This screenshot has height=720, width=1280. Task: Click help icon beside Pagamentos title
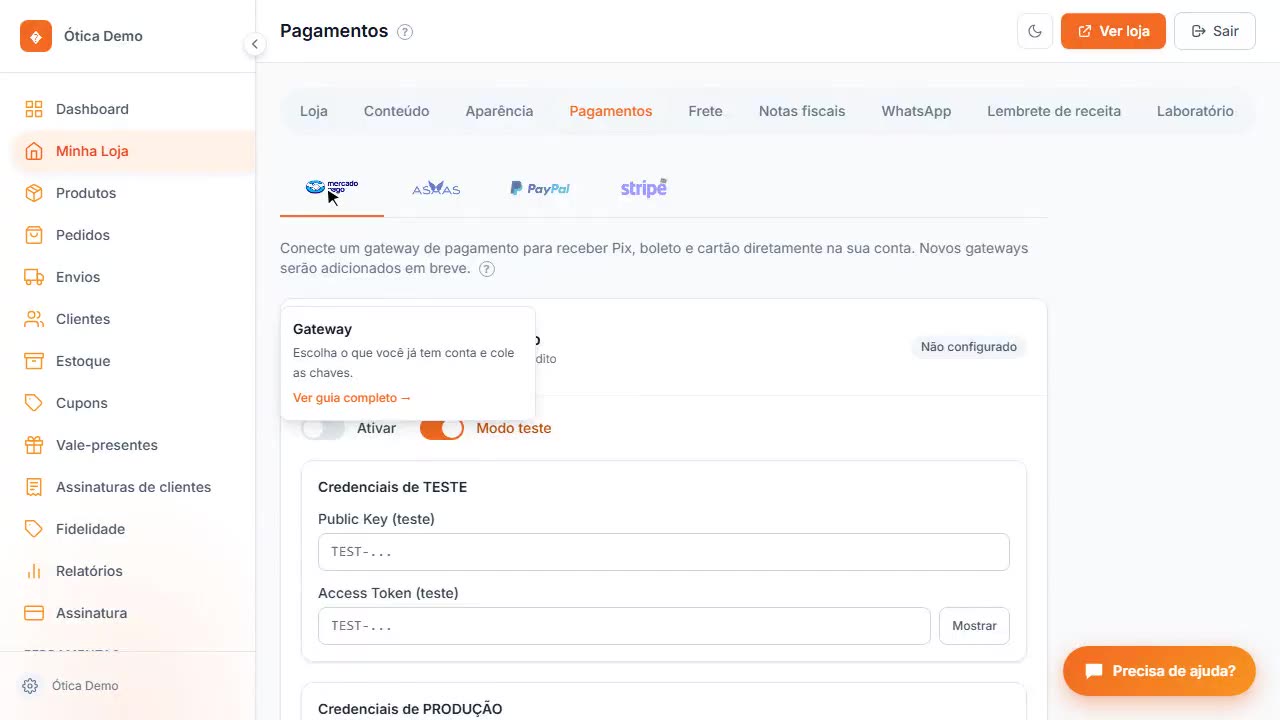[x=405, y=32]
